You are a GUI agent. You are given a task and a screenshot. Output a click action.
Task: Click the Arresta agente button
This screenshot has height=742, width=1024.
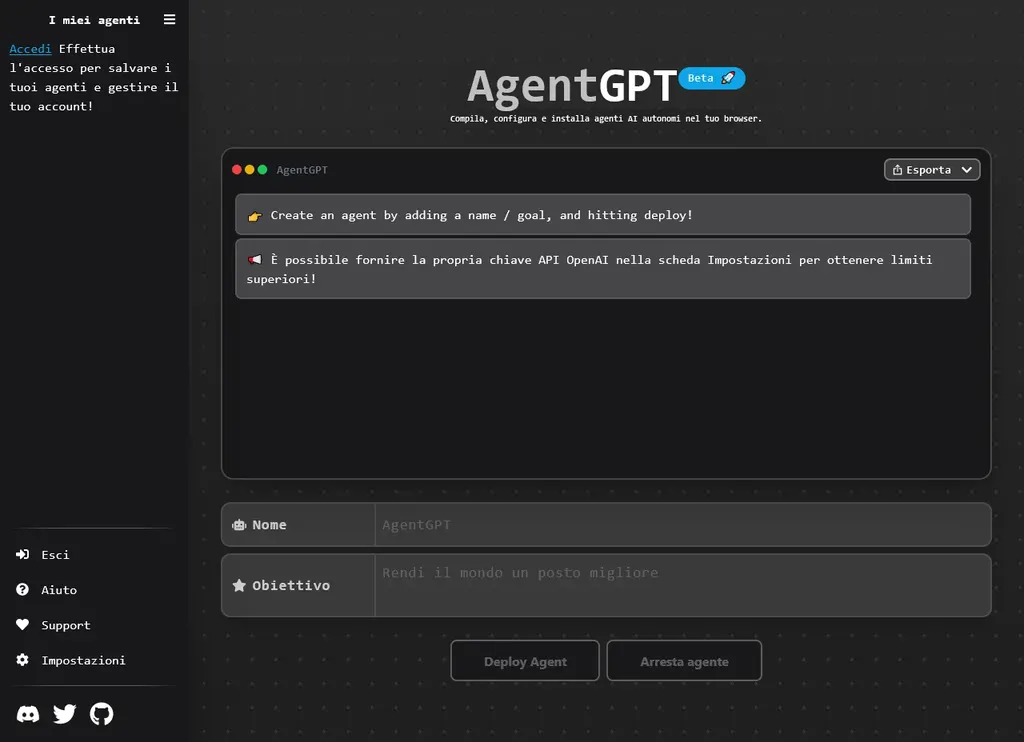(684, 661)
